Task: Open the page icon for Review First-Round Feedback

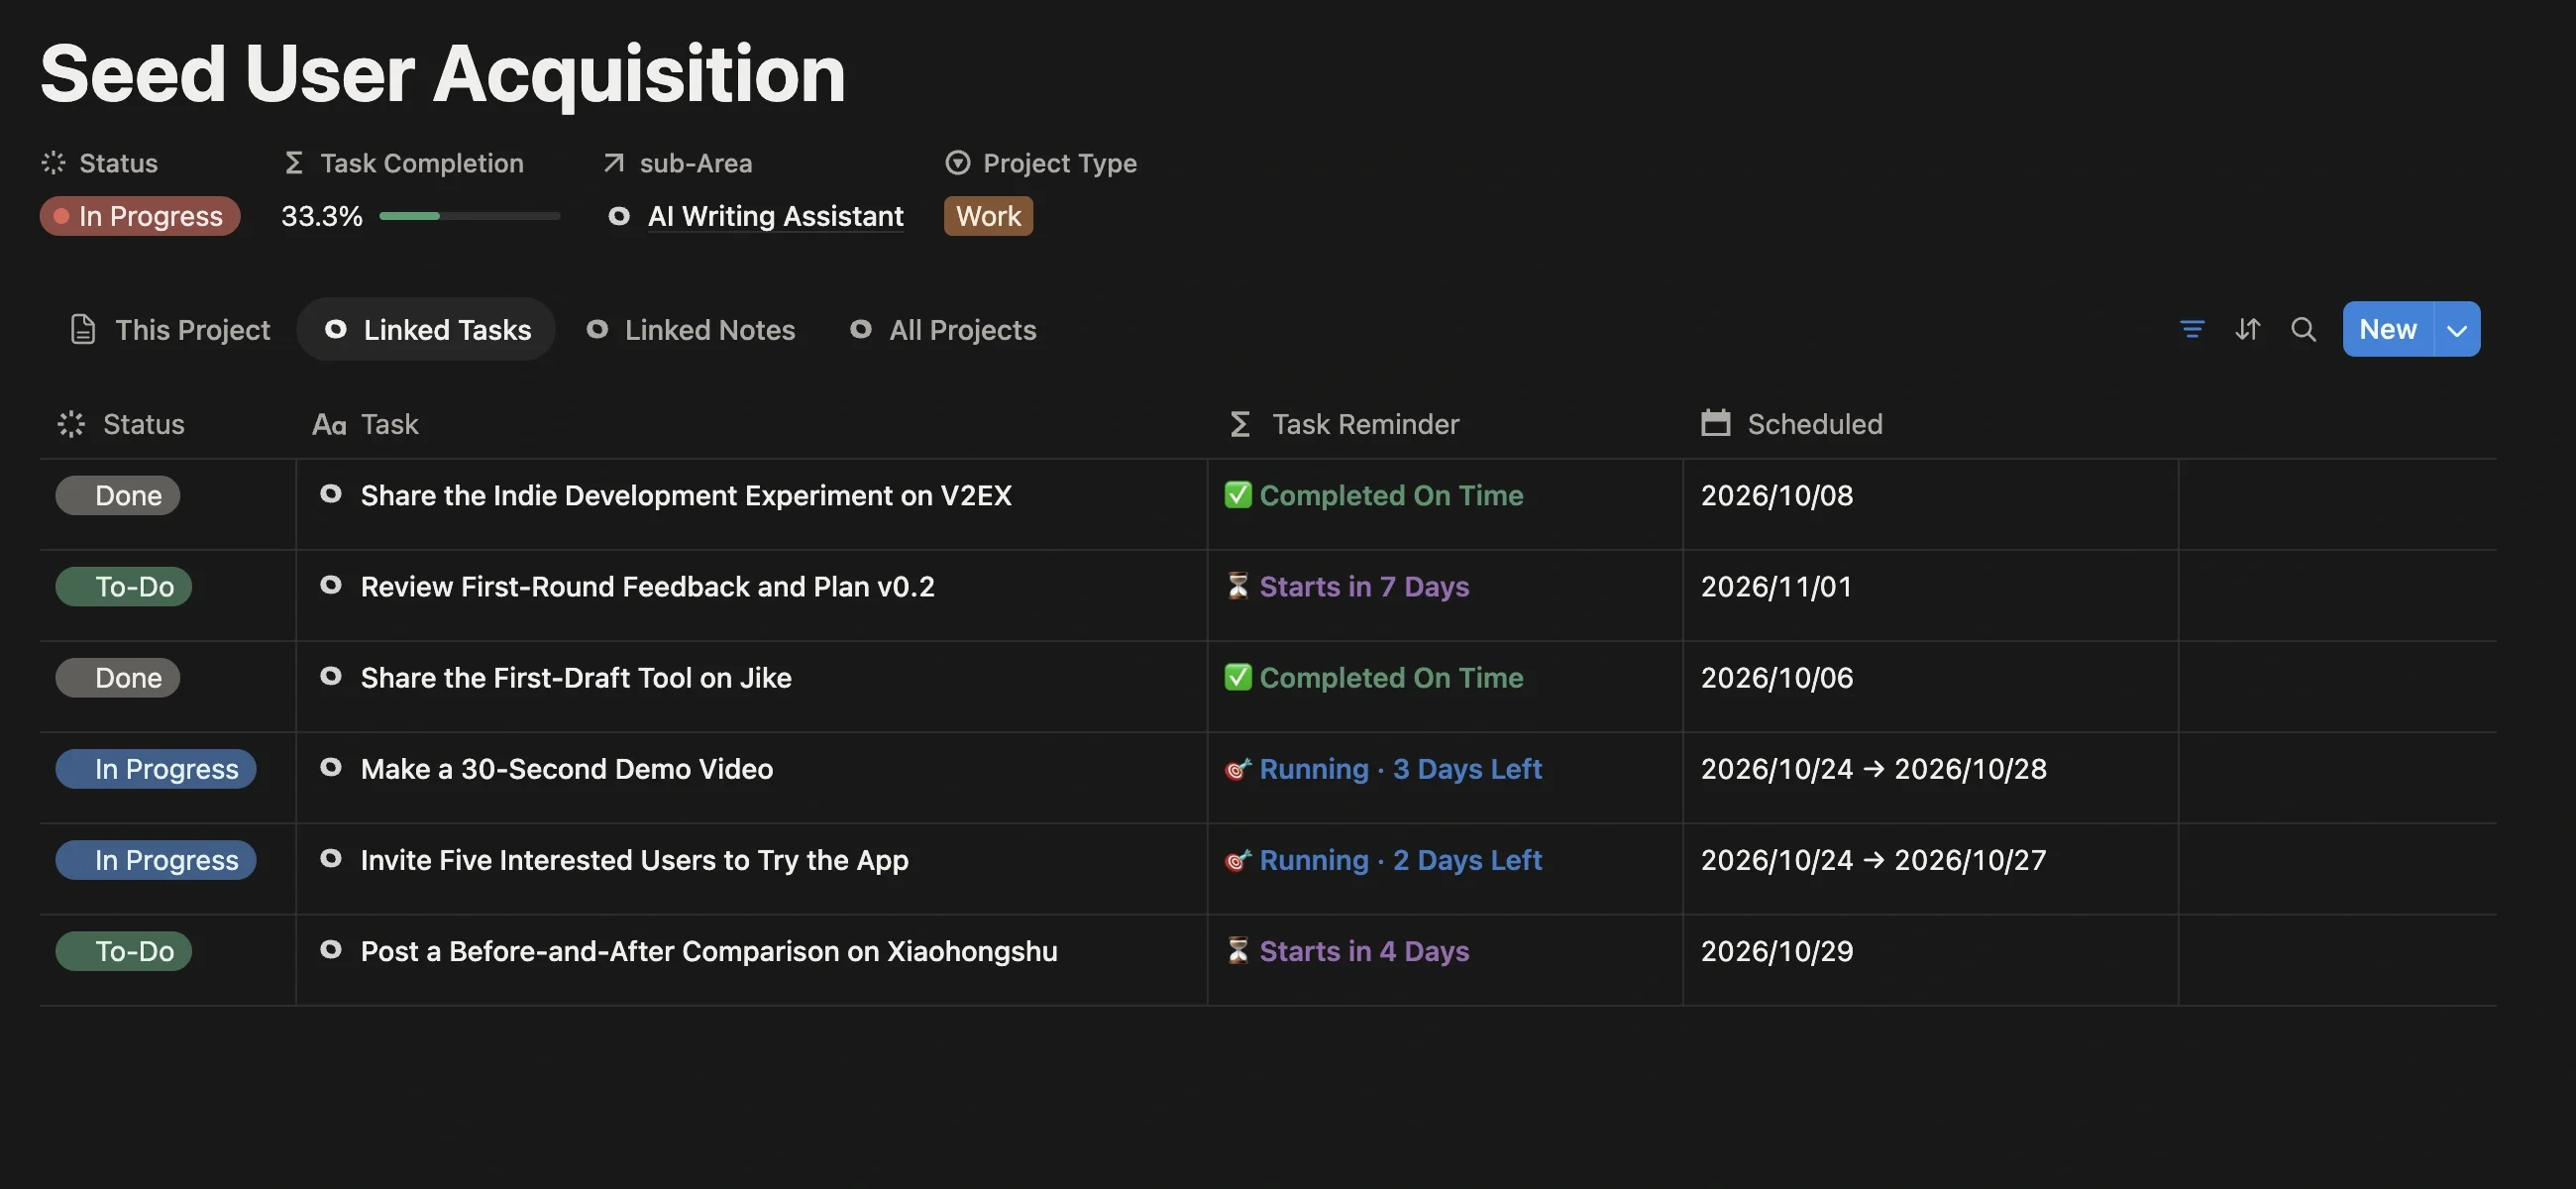Action: 330,585
